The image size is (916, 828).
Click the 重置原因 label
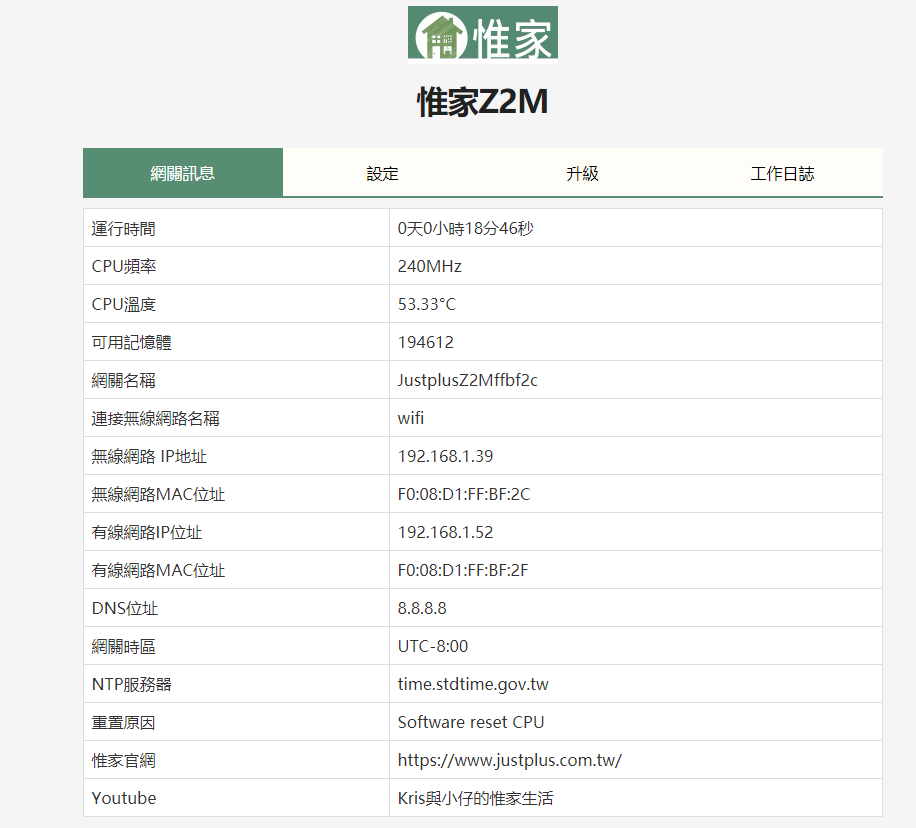click(x=123, y=722)
